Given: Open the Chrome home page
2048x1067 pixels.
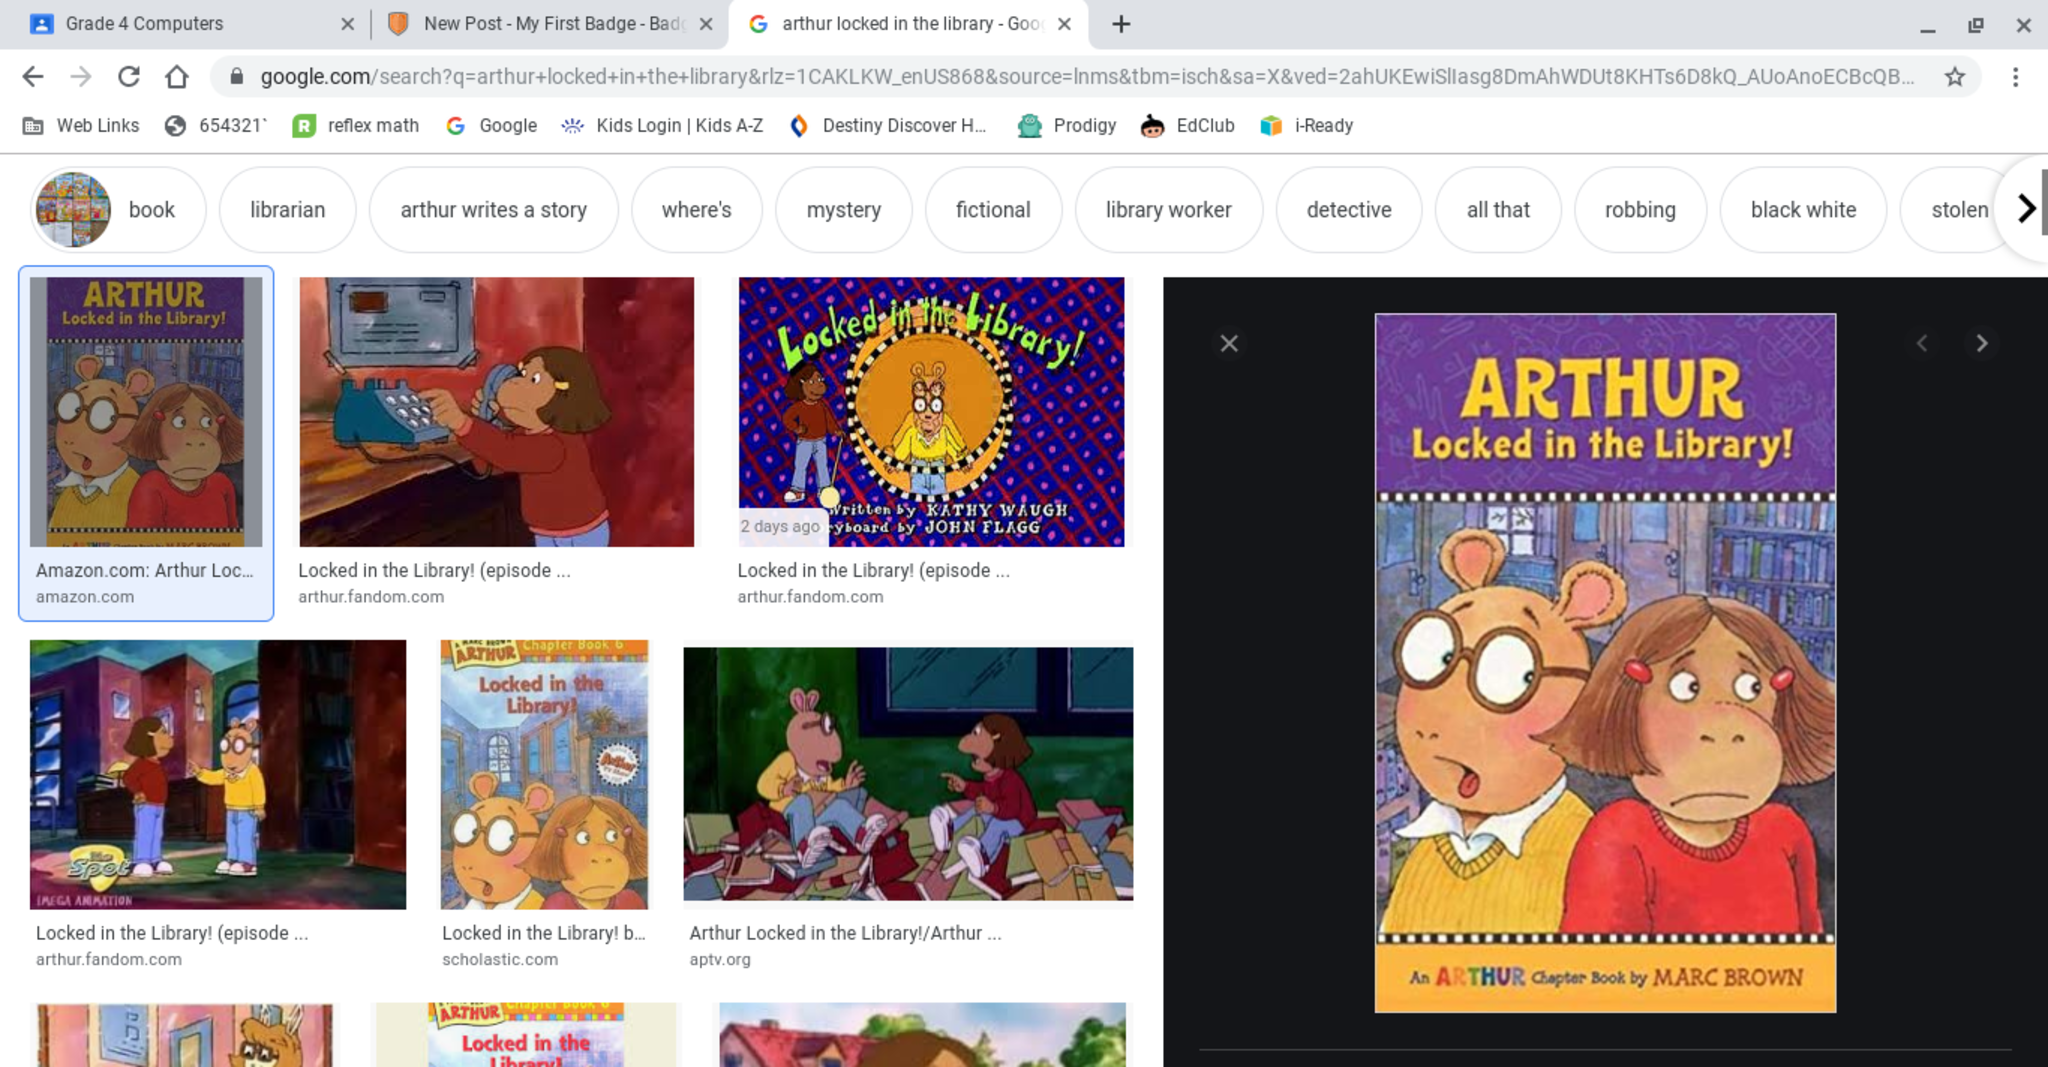Looking at the screenshot, I should click(177, 77).
